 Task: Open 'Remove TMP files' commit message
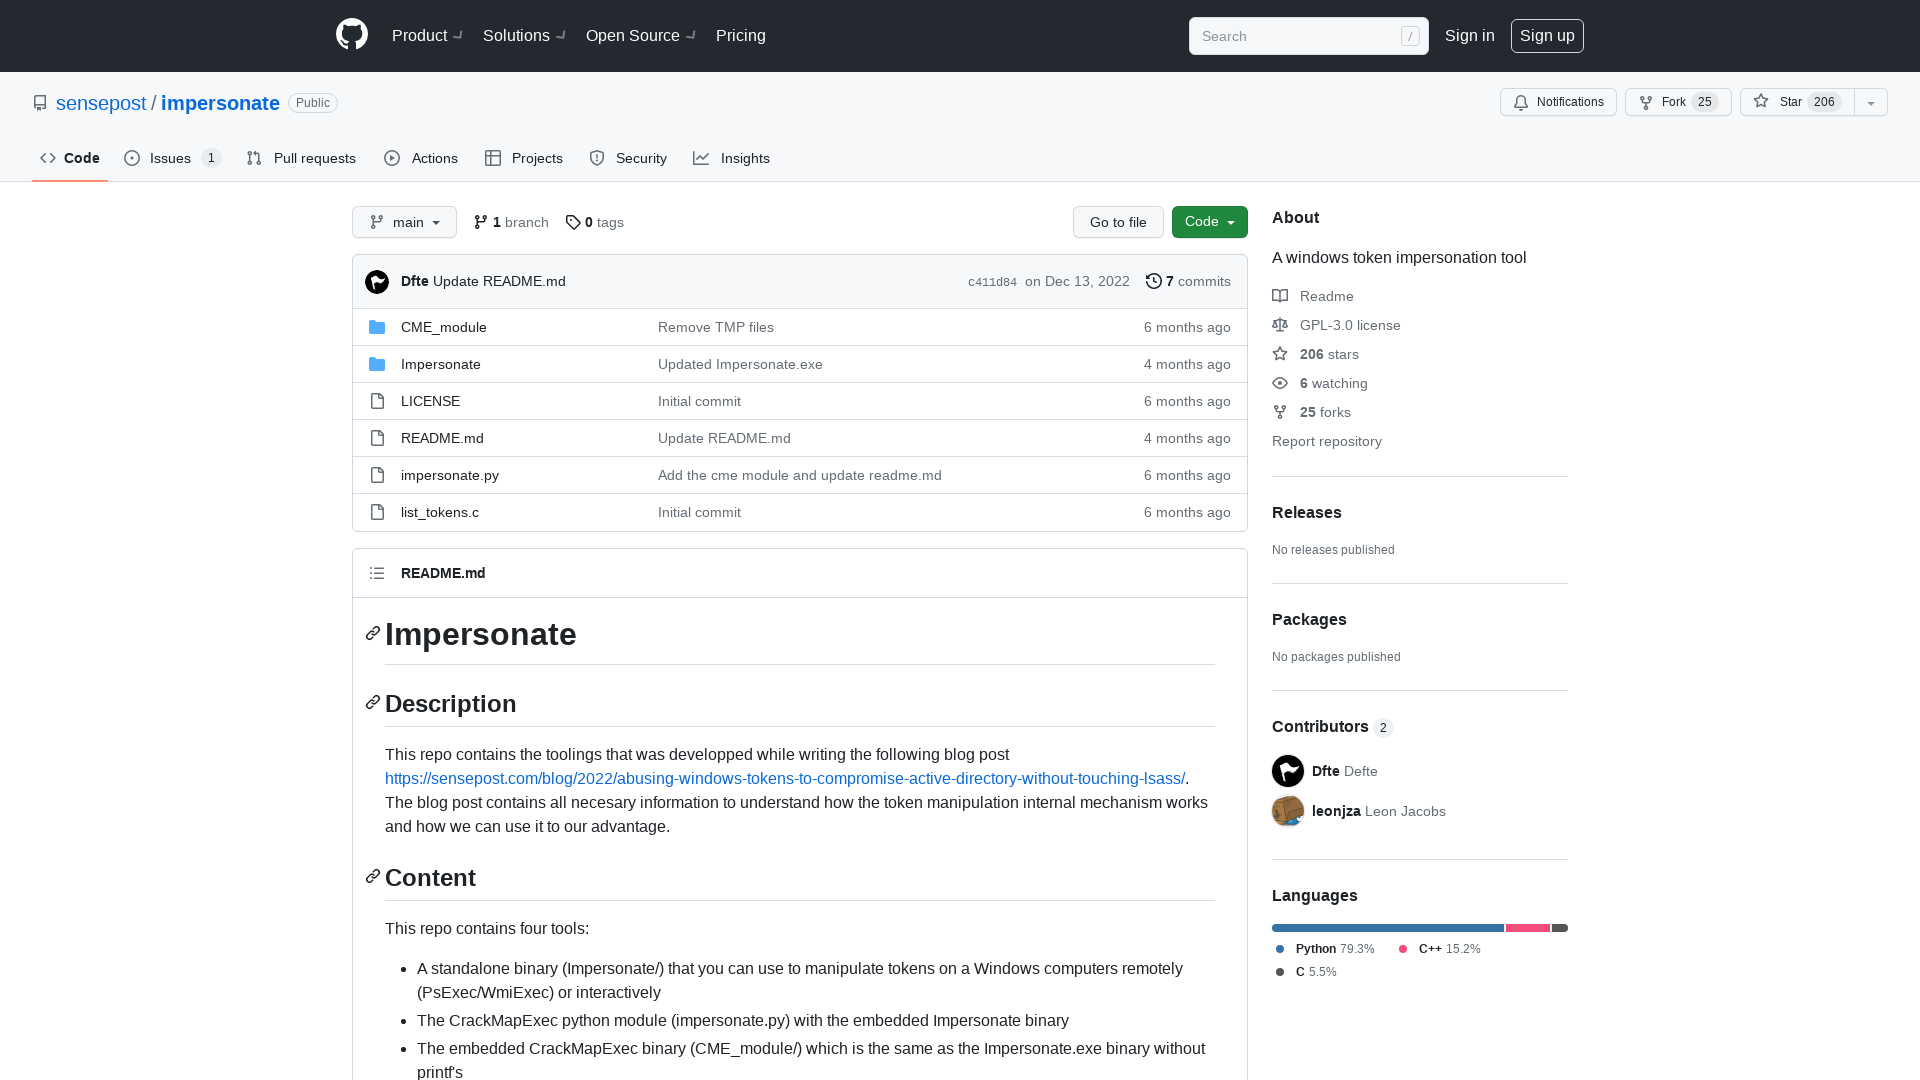[x=716, y=327]
